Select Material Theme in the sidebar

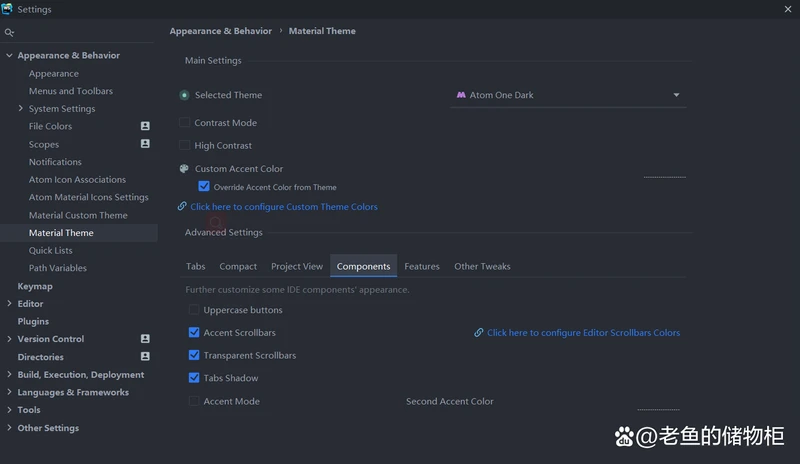[x=79, y=233]
